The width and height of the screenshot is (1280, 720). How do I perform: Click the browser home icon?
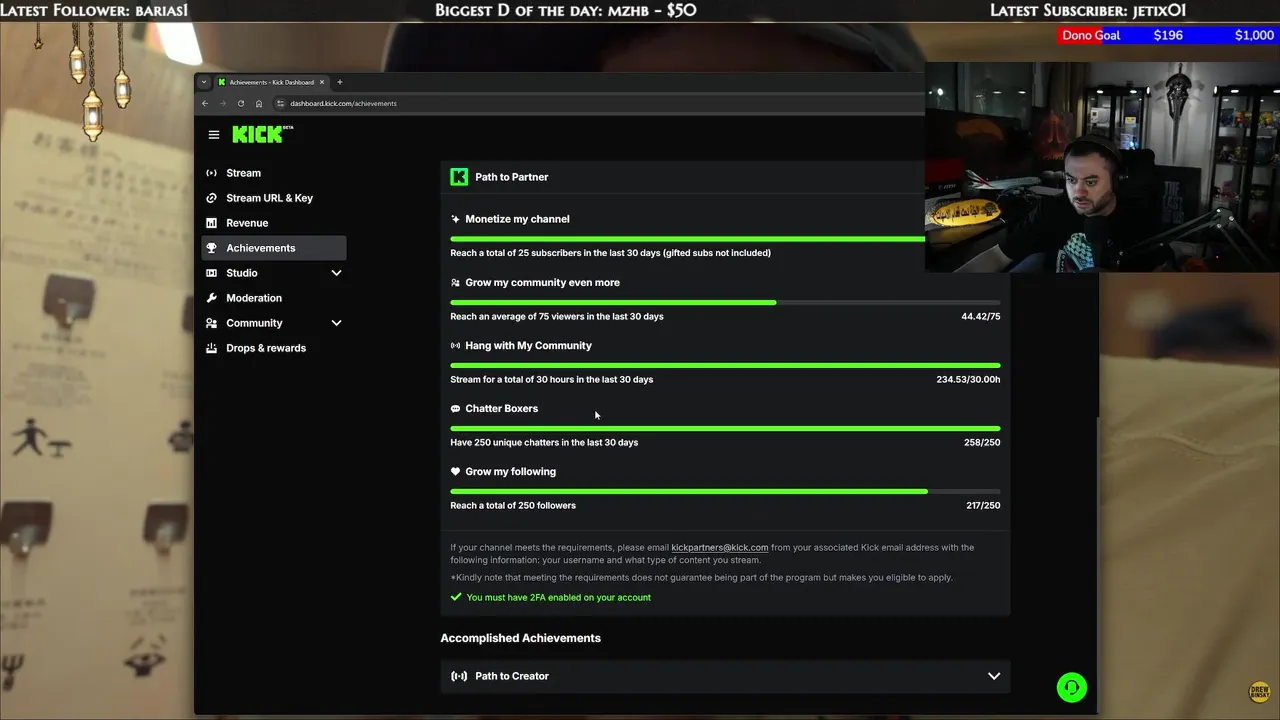[259, 103]
